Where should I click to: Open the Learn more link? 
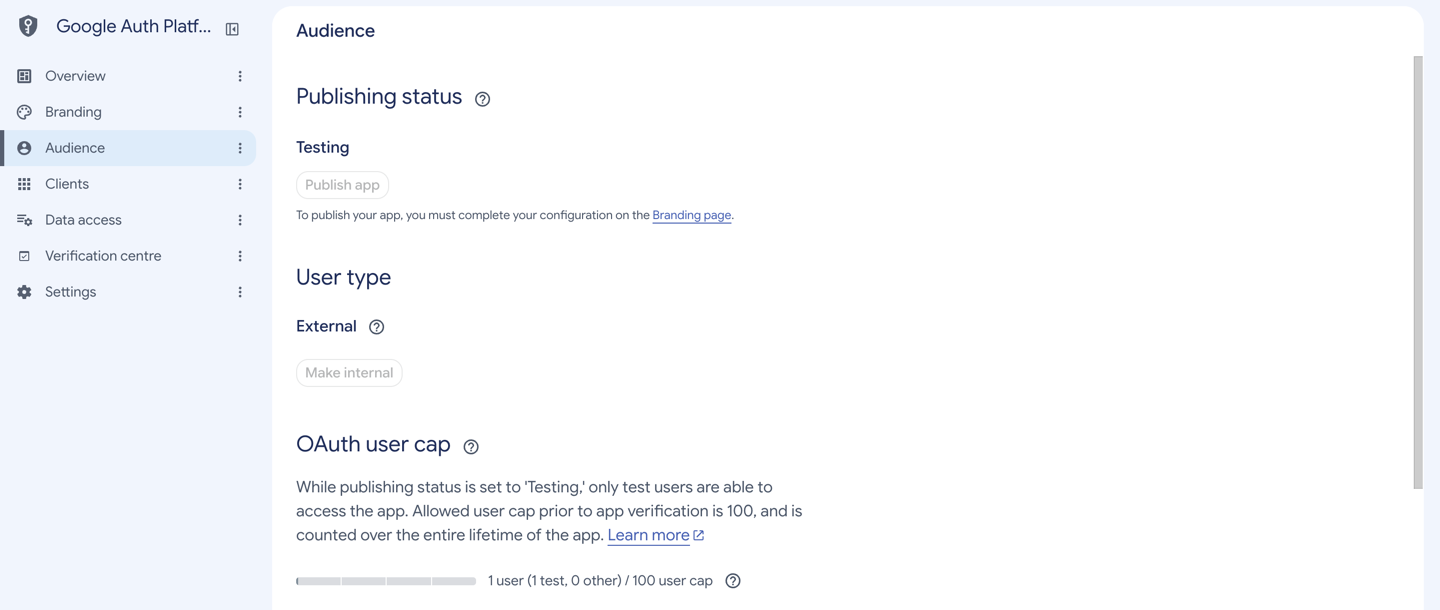pos(648,535)
